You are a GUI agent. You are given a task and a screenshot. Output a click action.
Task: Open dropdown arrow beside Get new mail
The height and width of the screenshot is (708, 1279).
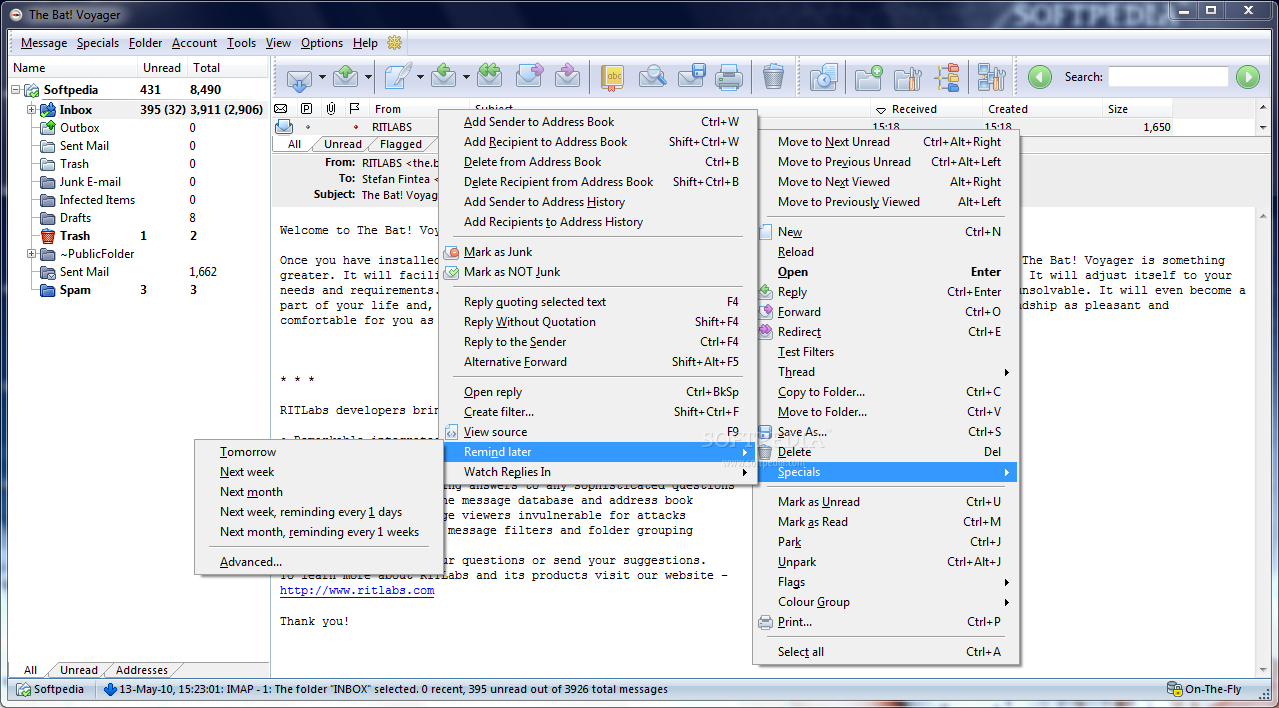pos(322,77)
